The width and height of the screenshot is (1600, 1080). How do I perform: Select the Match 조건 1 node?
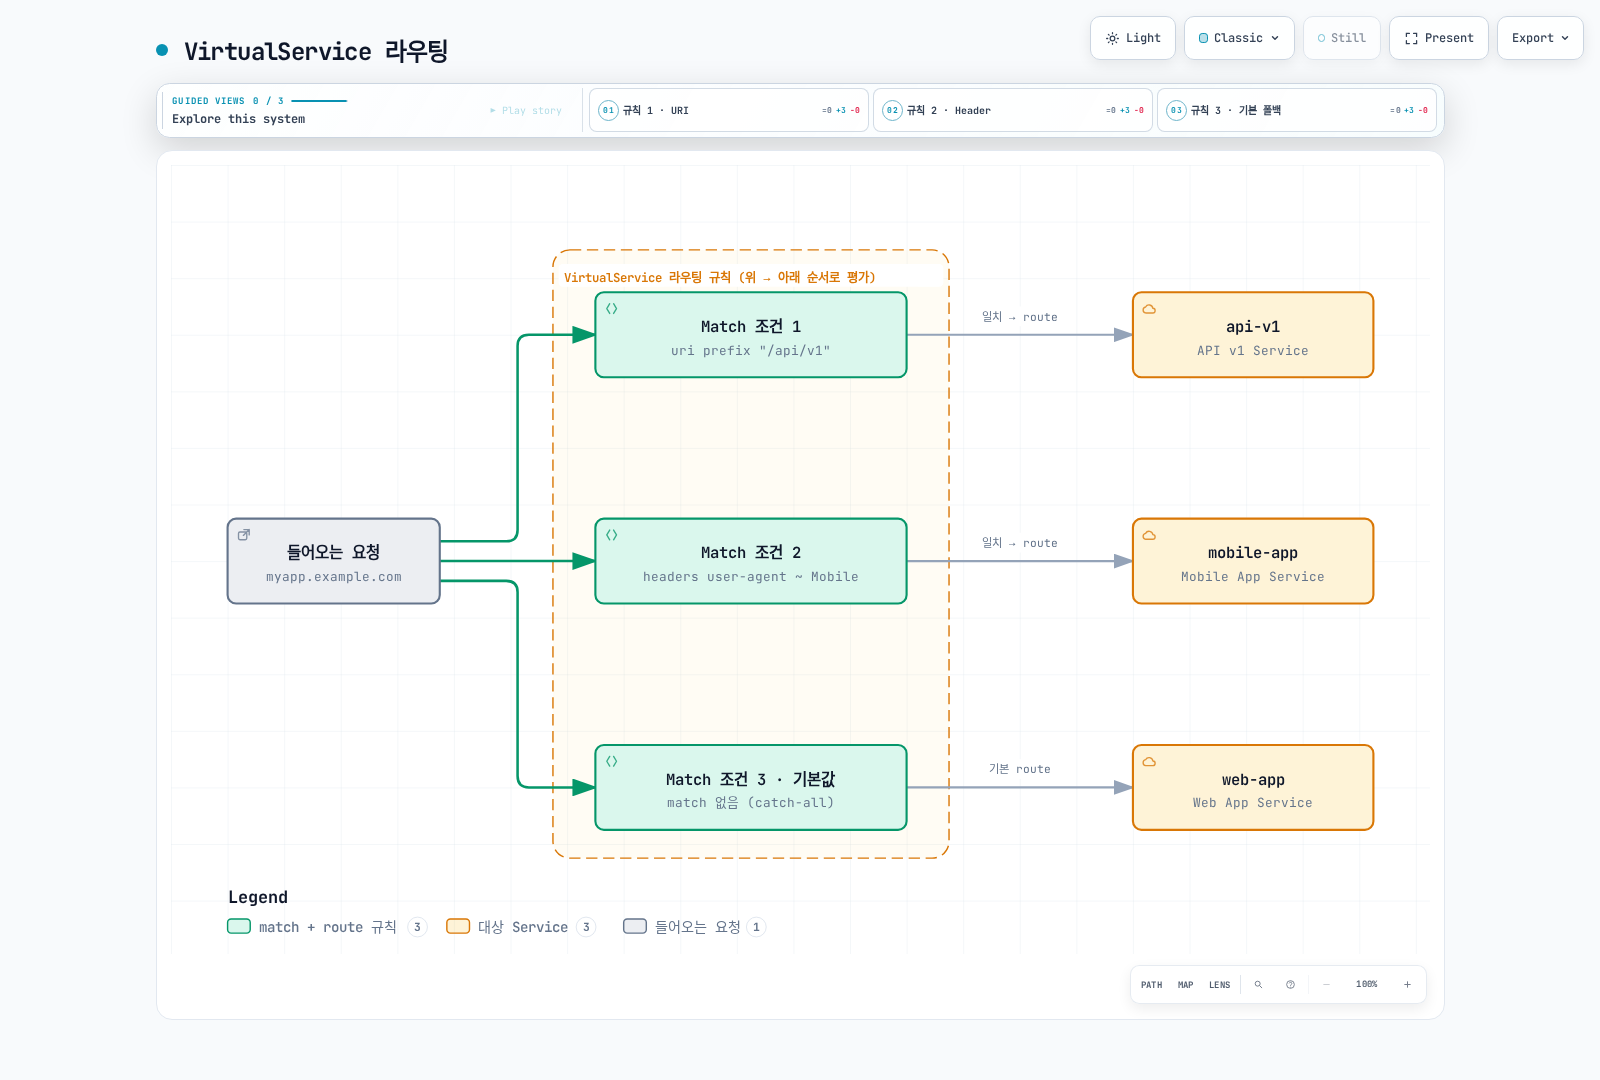coord(751,335)
